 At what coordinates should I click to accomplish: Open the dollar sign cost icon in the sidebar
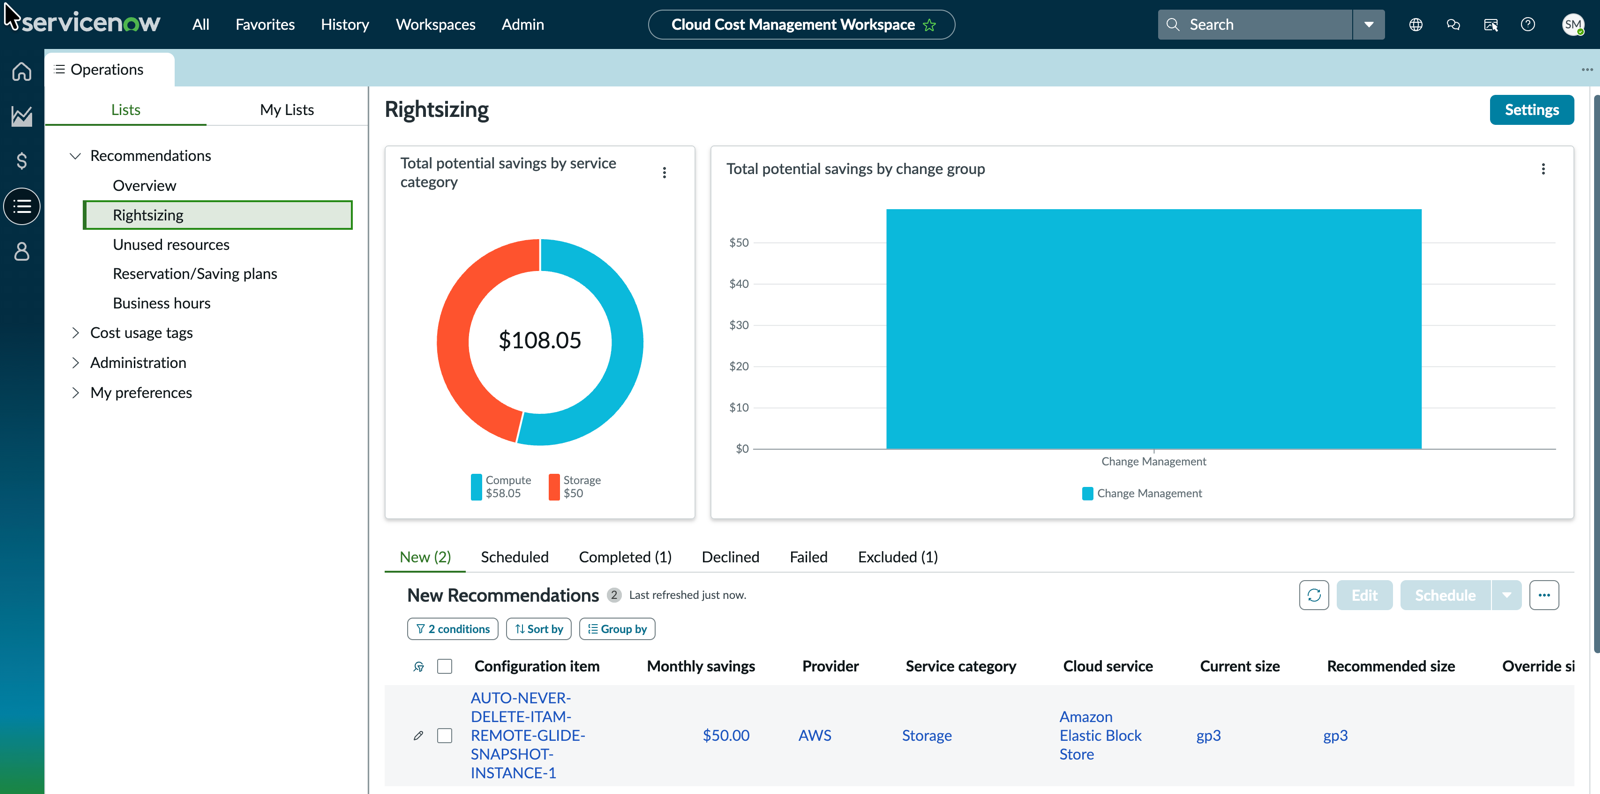point(22,161)
